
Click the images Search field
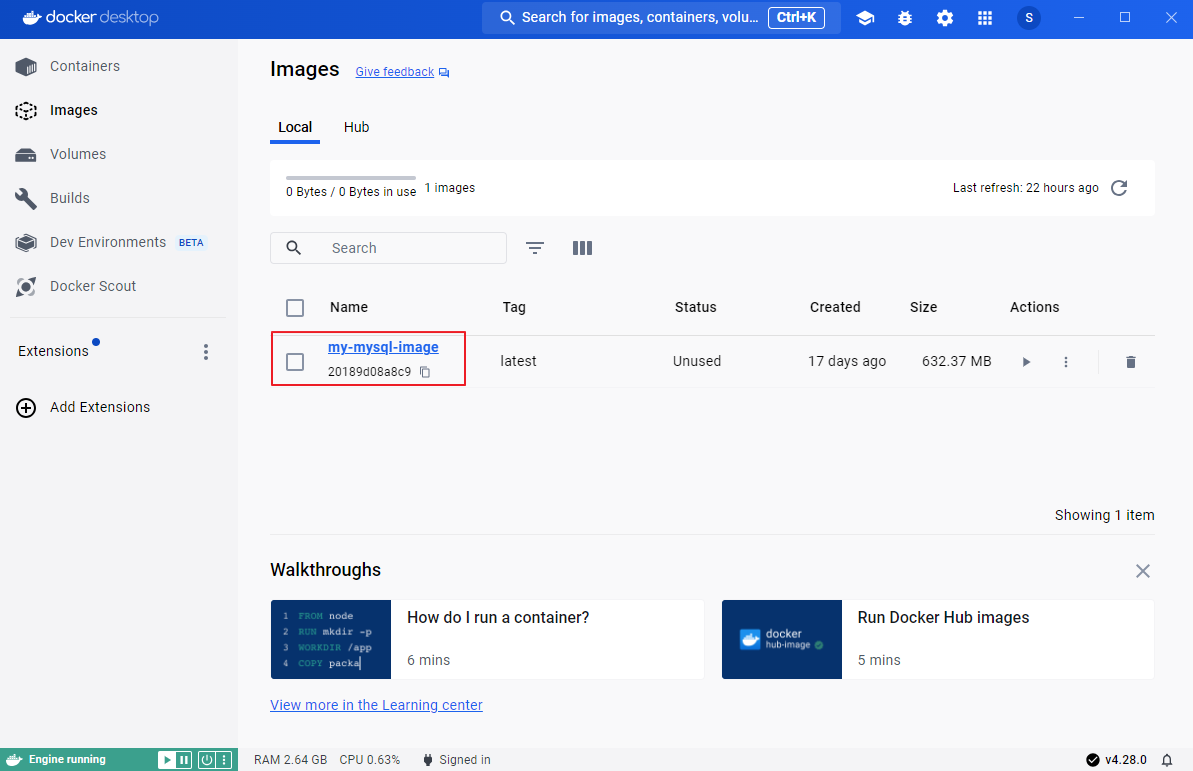pos(389,248)
